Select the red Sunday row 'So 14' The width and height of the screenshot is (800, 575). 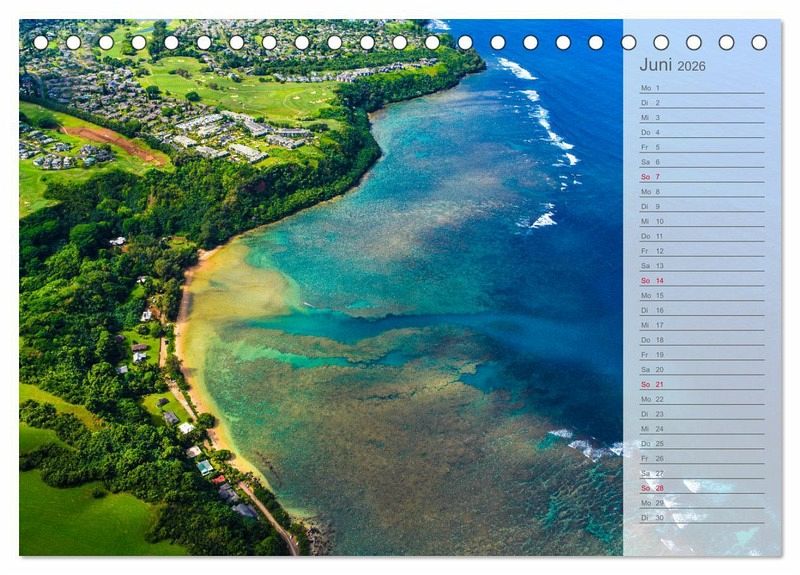pos(702,281)
